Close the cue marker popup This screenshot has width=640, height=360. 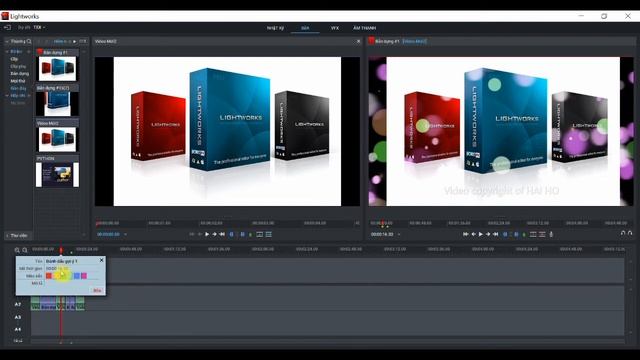coord(102,260)
